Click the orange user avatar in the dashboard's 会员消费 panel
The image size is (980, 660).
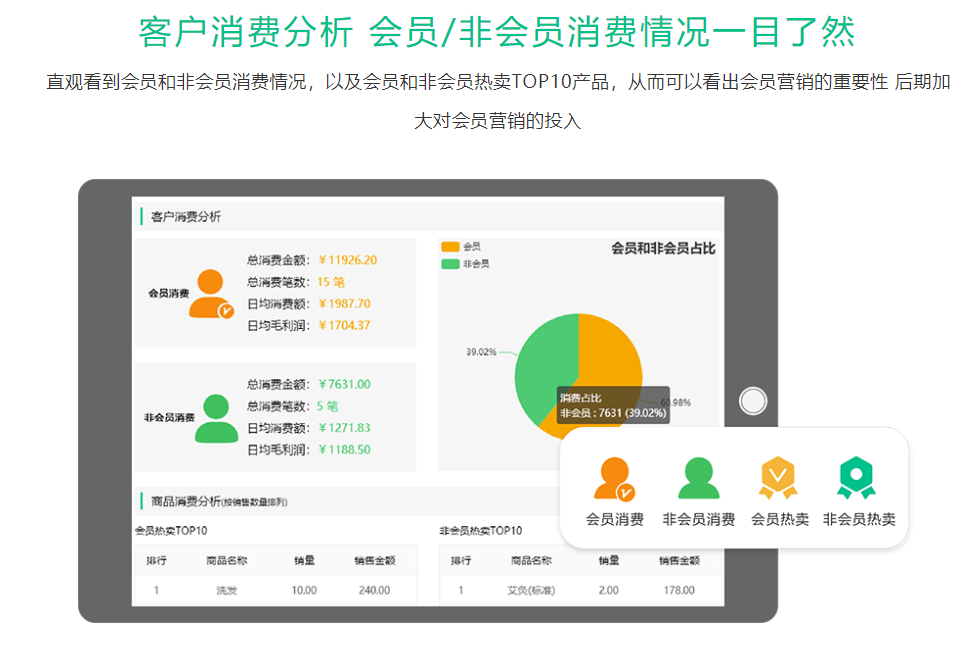[x=211, y=294]
